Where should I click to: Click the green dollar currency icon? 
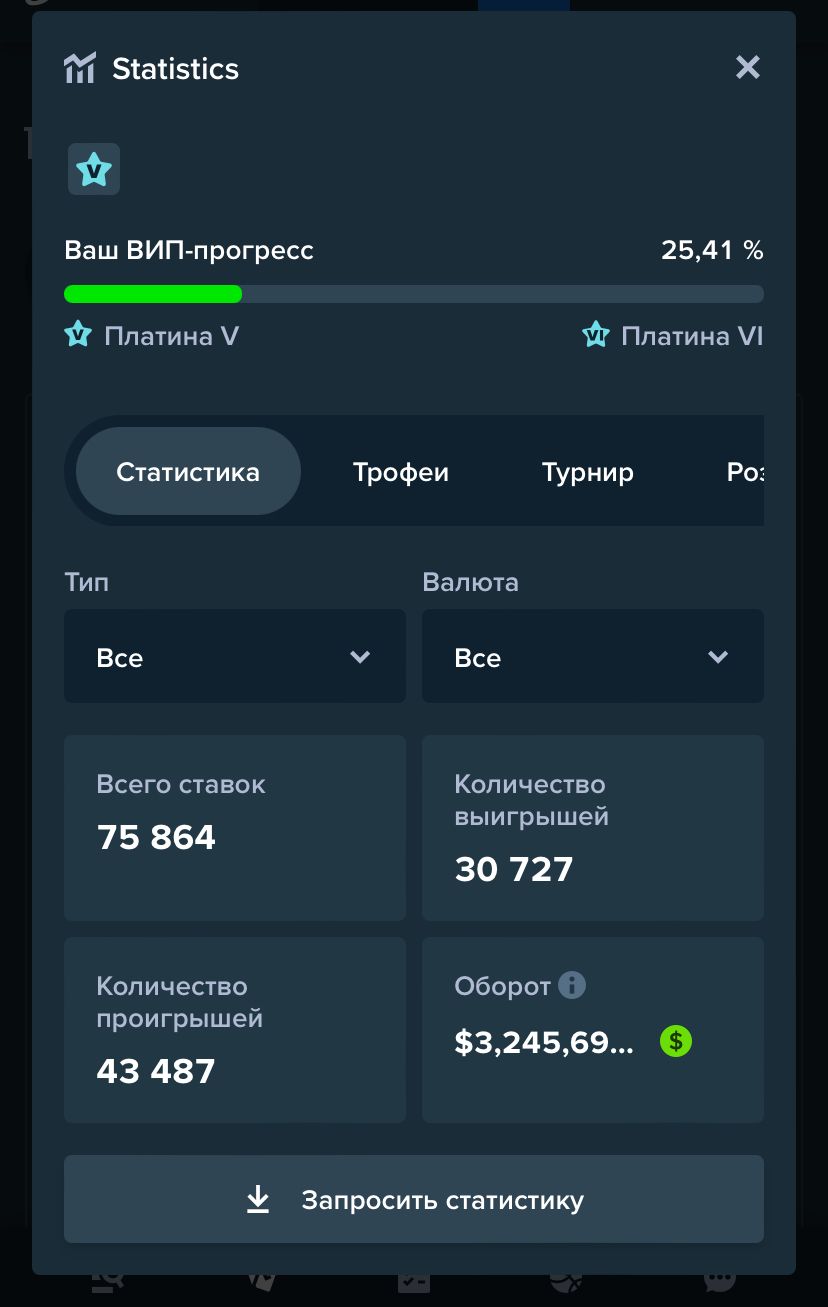[x=676, y=1042]
